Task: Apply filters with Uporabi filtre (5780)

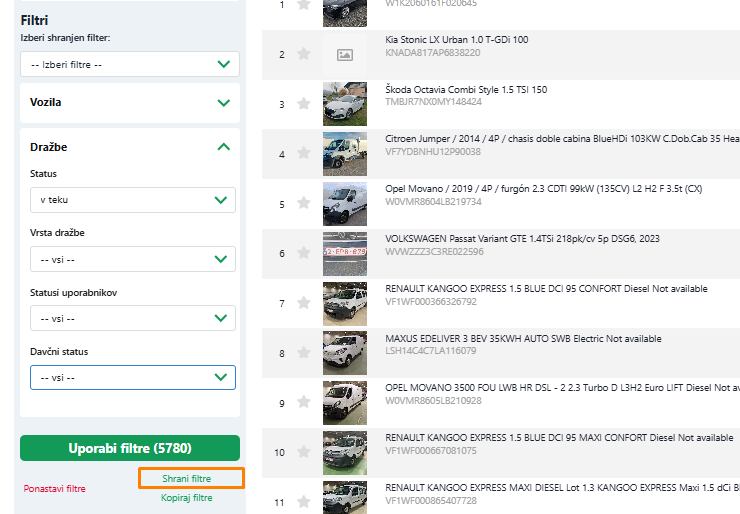Action: click(x=130, y=448)
